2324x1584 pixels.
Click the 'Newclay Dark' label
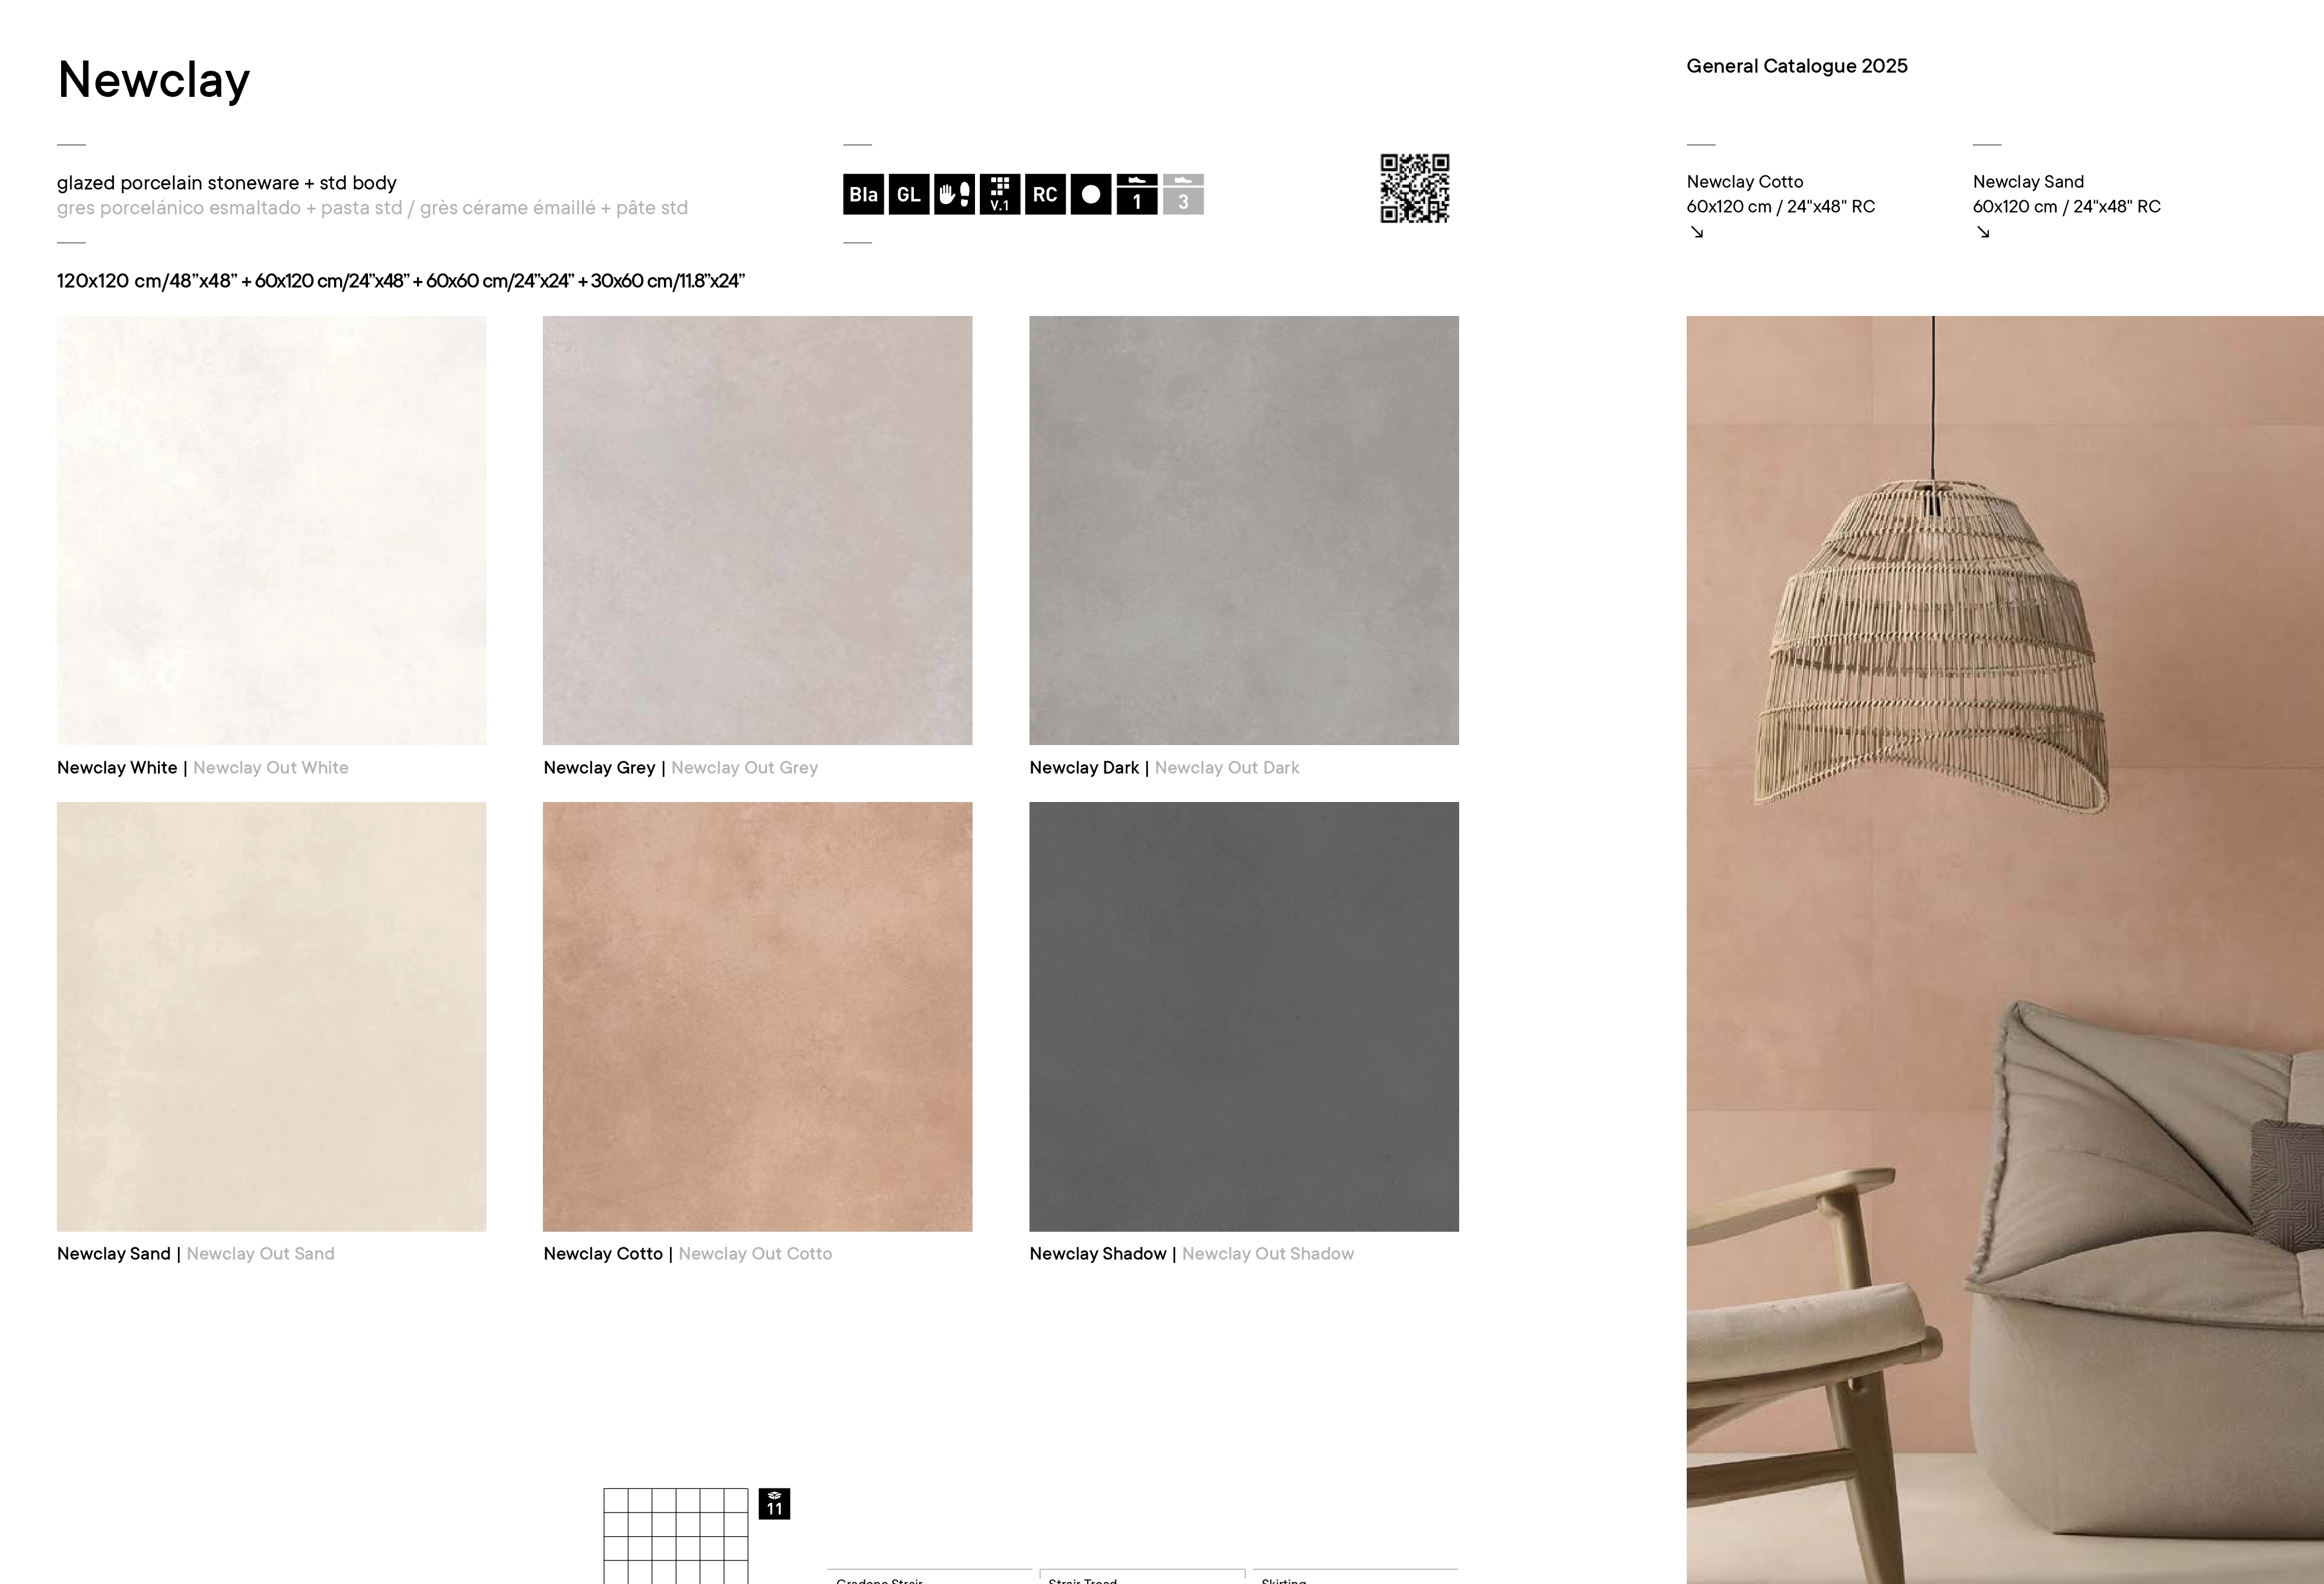1084,768
